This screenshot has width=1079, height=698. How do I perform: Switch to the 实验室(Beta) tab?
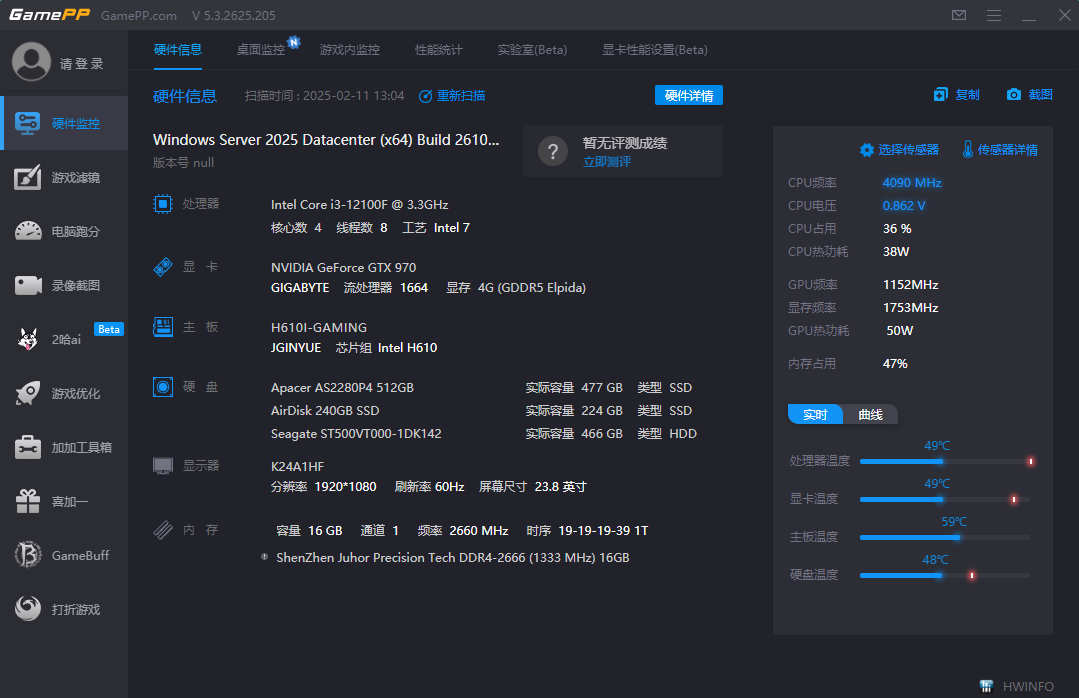(532, 50)
